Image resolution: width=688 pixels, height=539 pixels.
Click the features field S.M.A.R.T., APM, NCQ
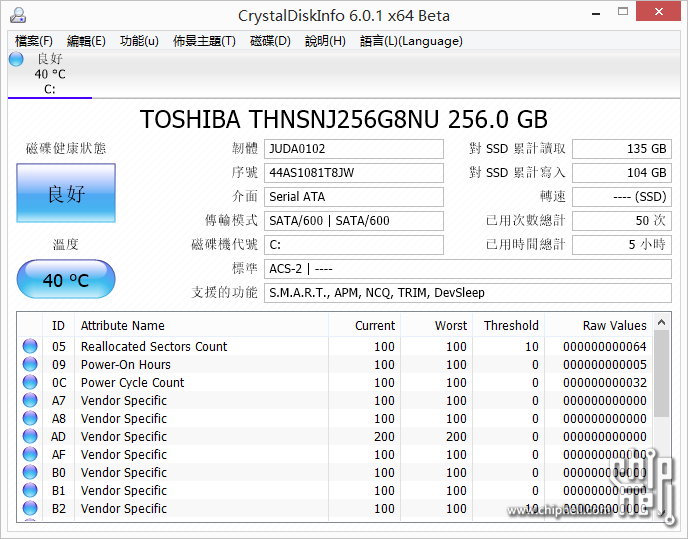[x=468, y=293]
